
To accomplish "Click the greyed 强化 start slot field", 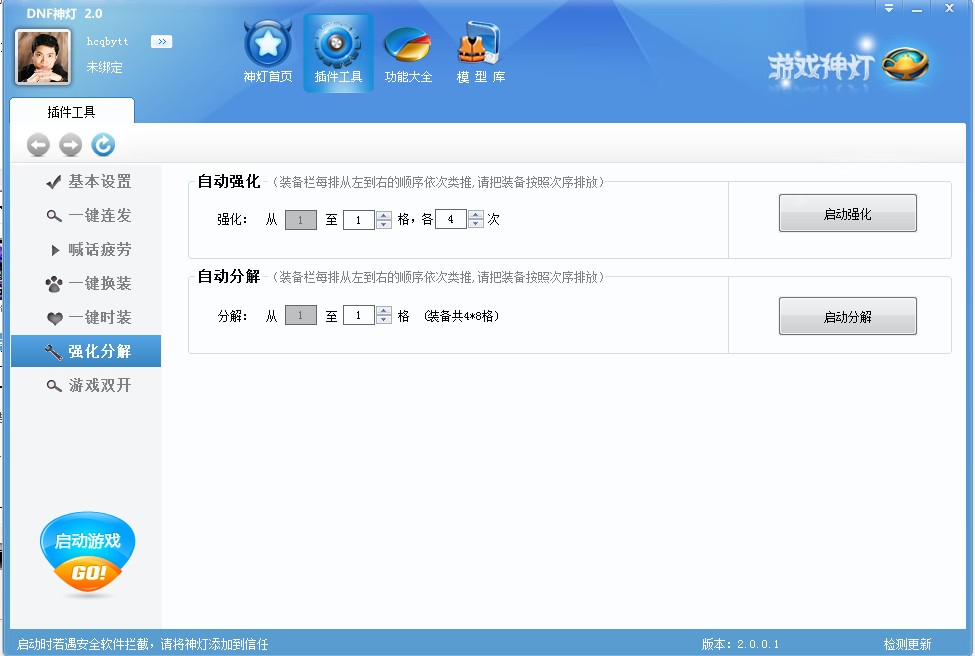I will pyautogui.click(x=301, y=219).
